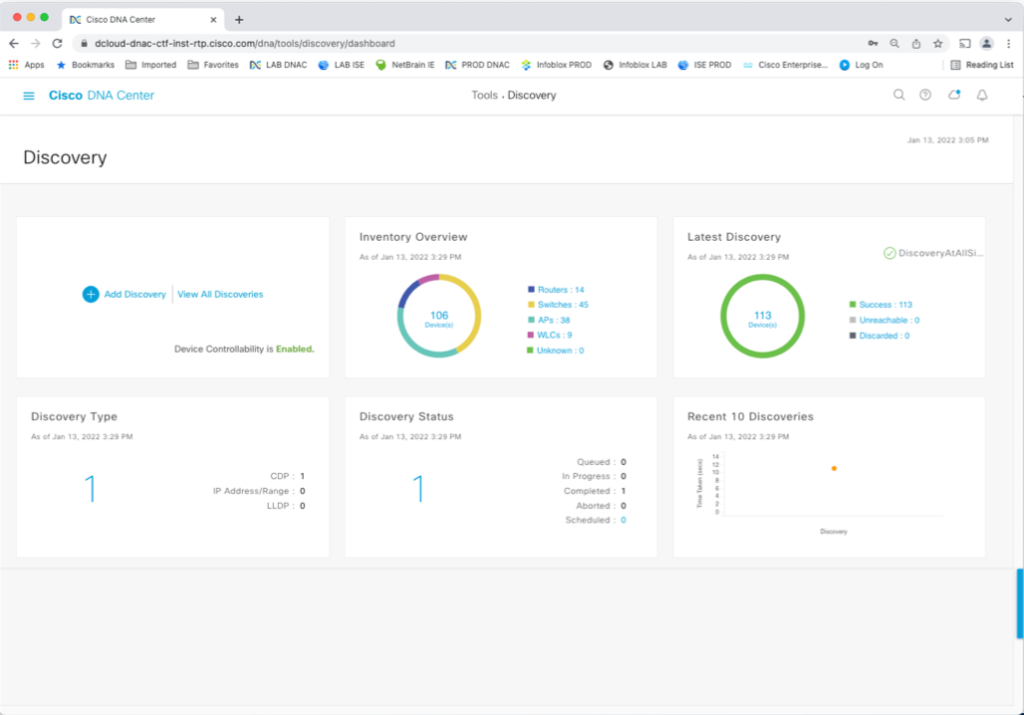This screenshot has height=715, width=1024.
Task: Click the blue plus icon beside Add Discovery
Action: (90, 294)
